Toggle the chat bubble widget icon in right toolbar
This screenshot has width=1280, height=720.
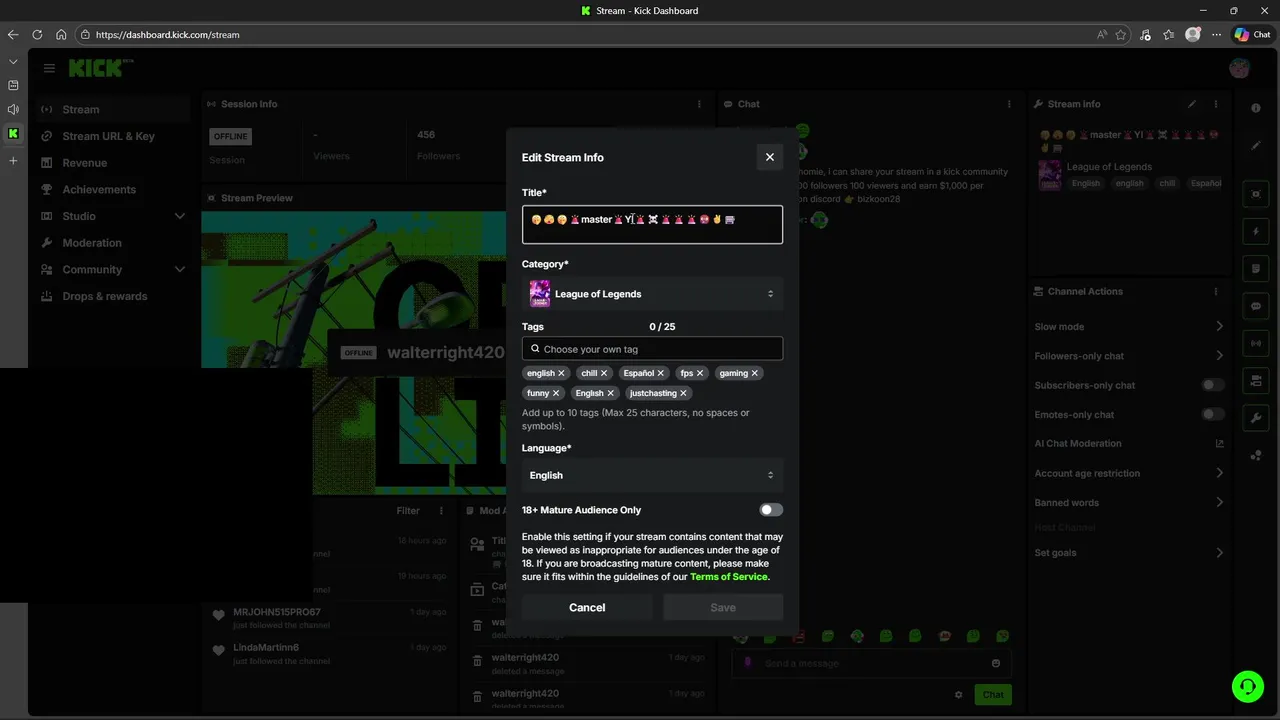tap(1256, 306)
